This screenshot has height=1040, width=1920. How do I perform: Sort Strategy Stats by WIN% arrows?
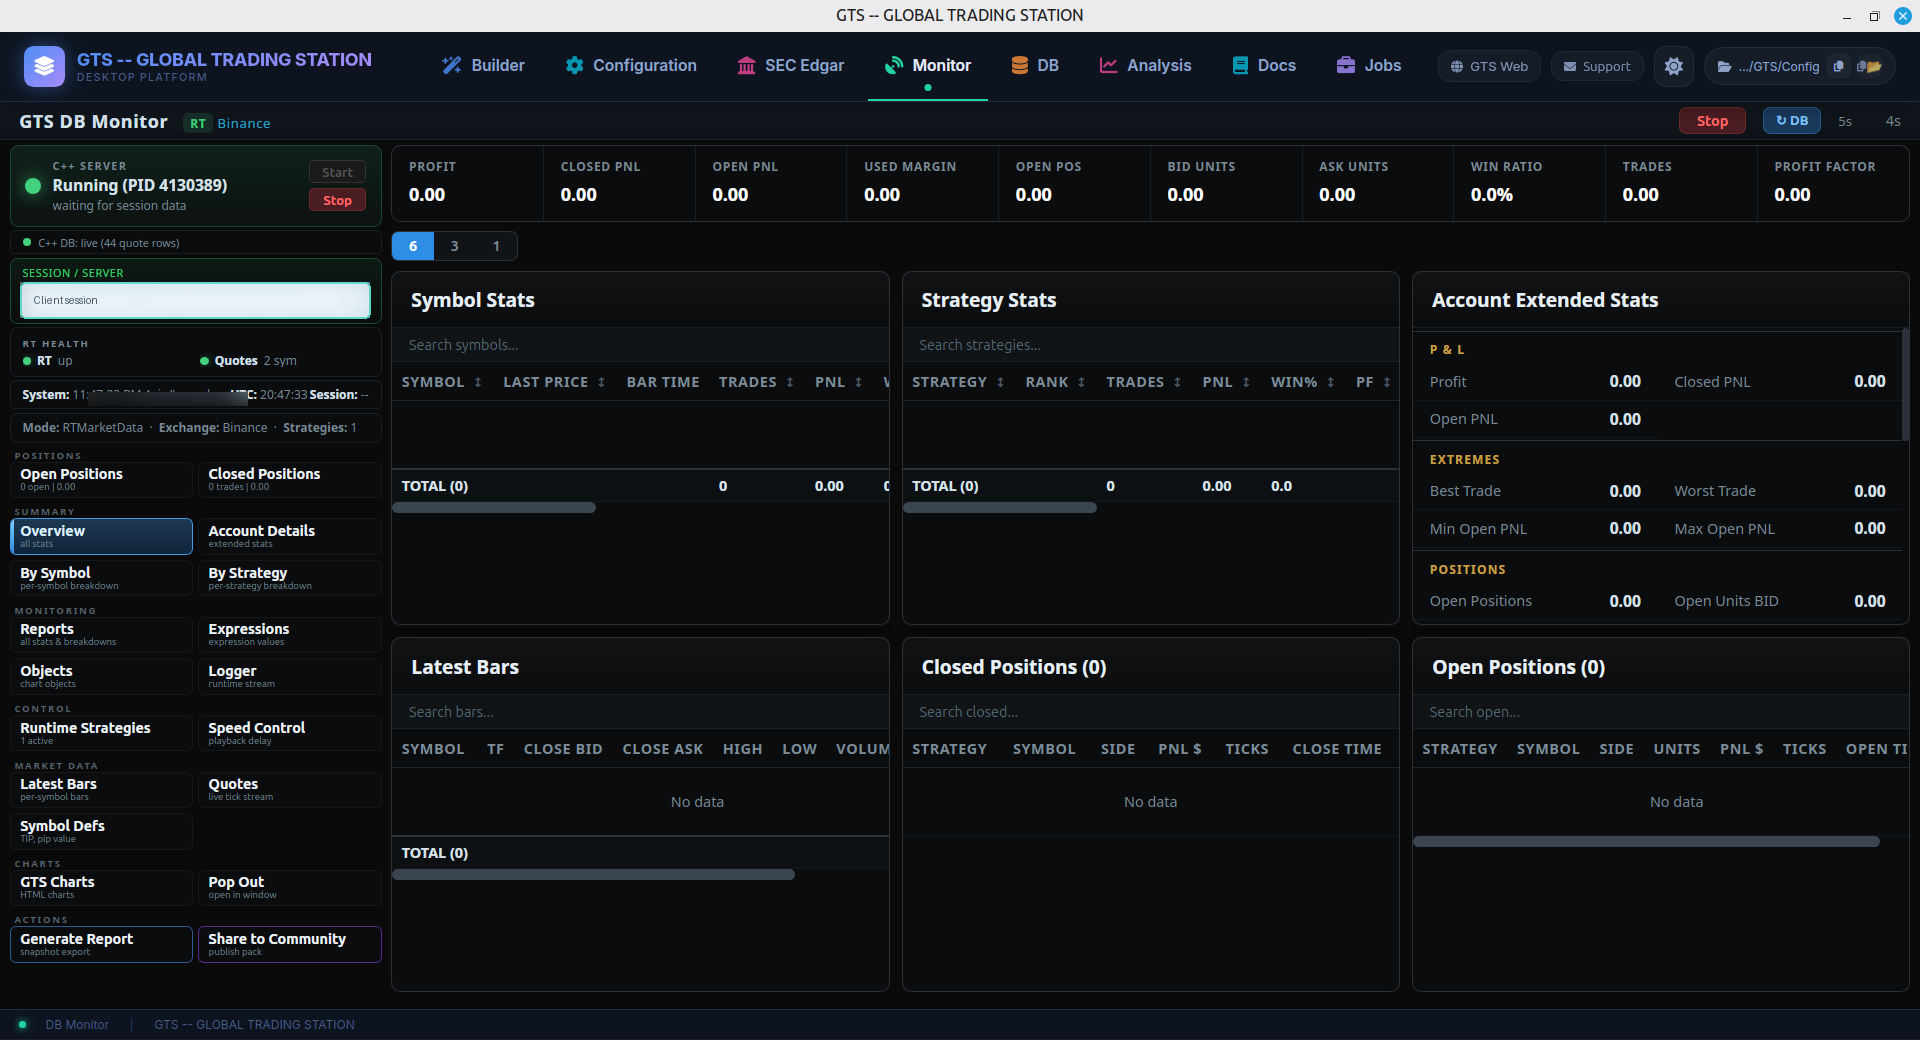[x=1330, y=383]
